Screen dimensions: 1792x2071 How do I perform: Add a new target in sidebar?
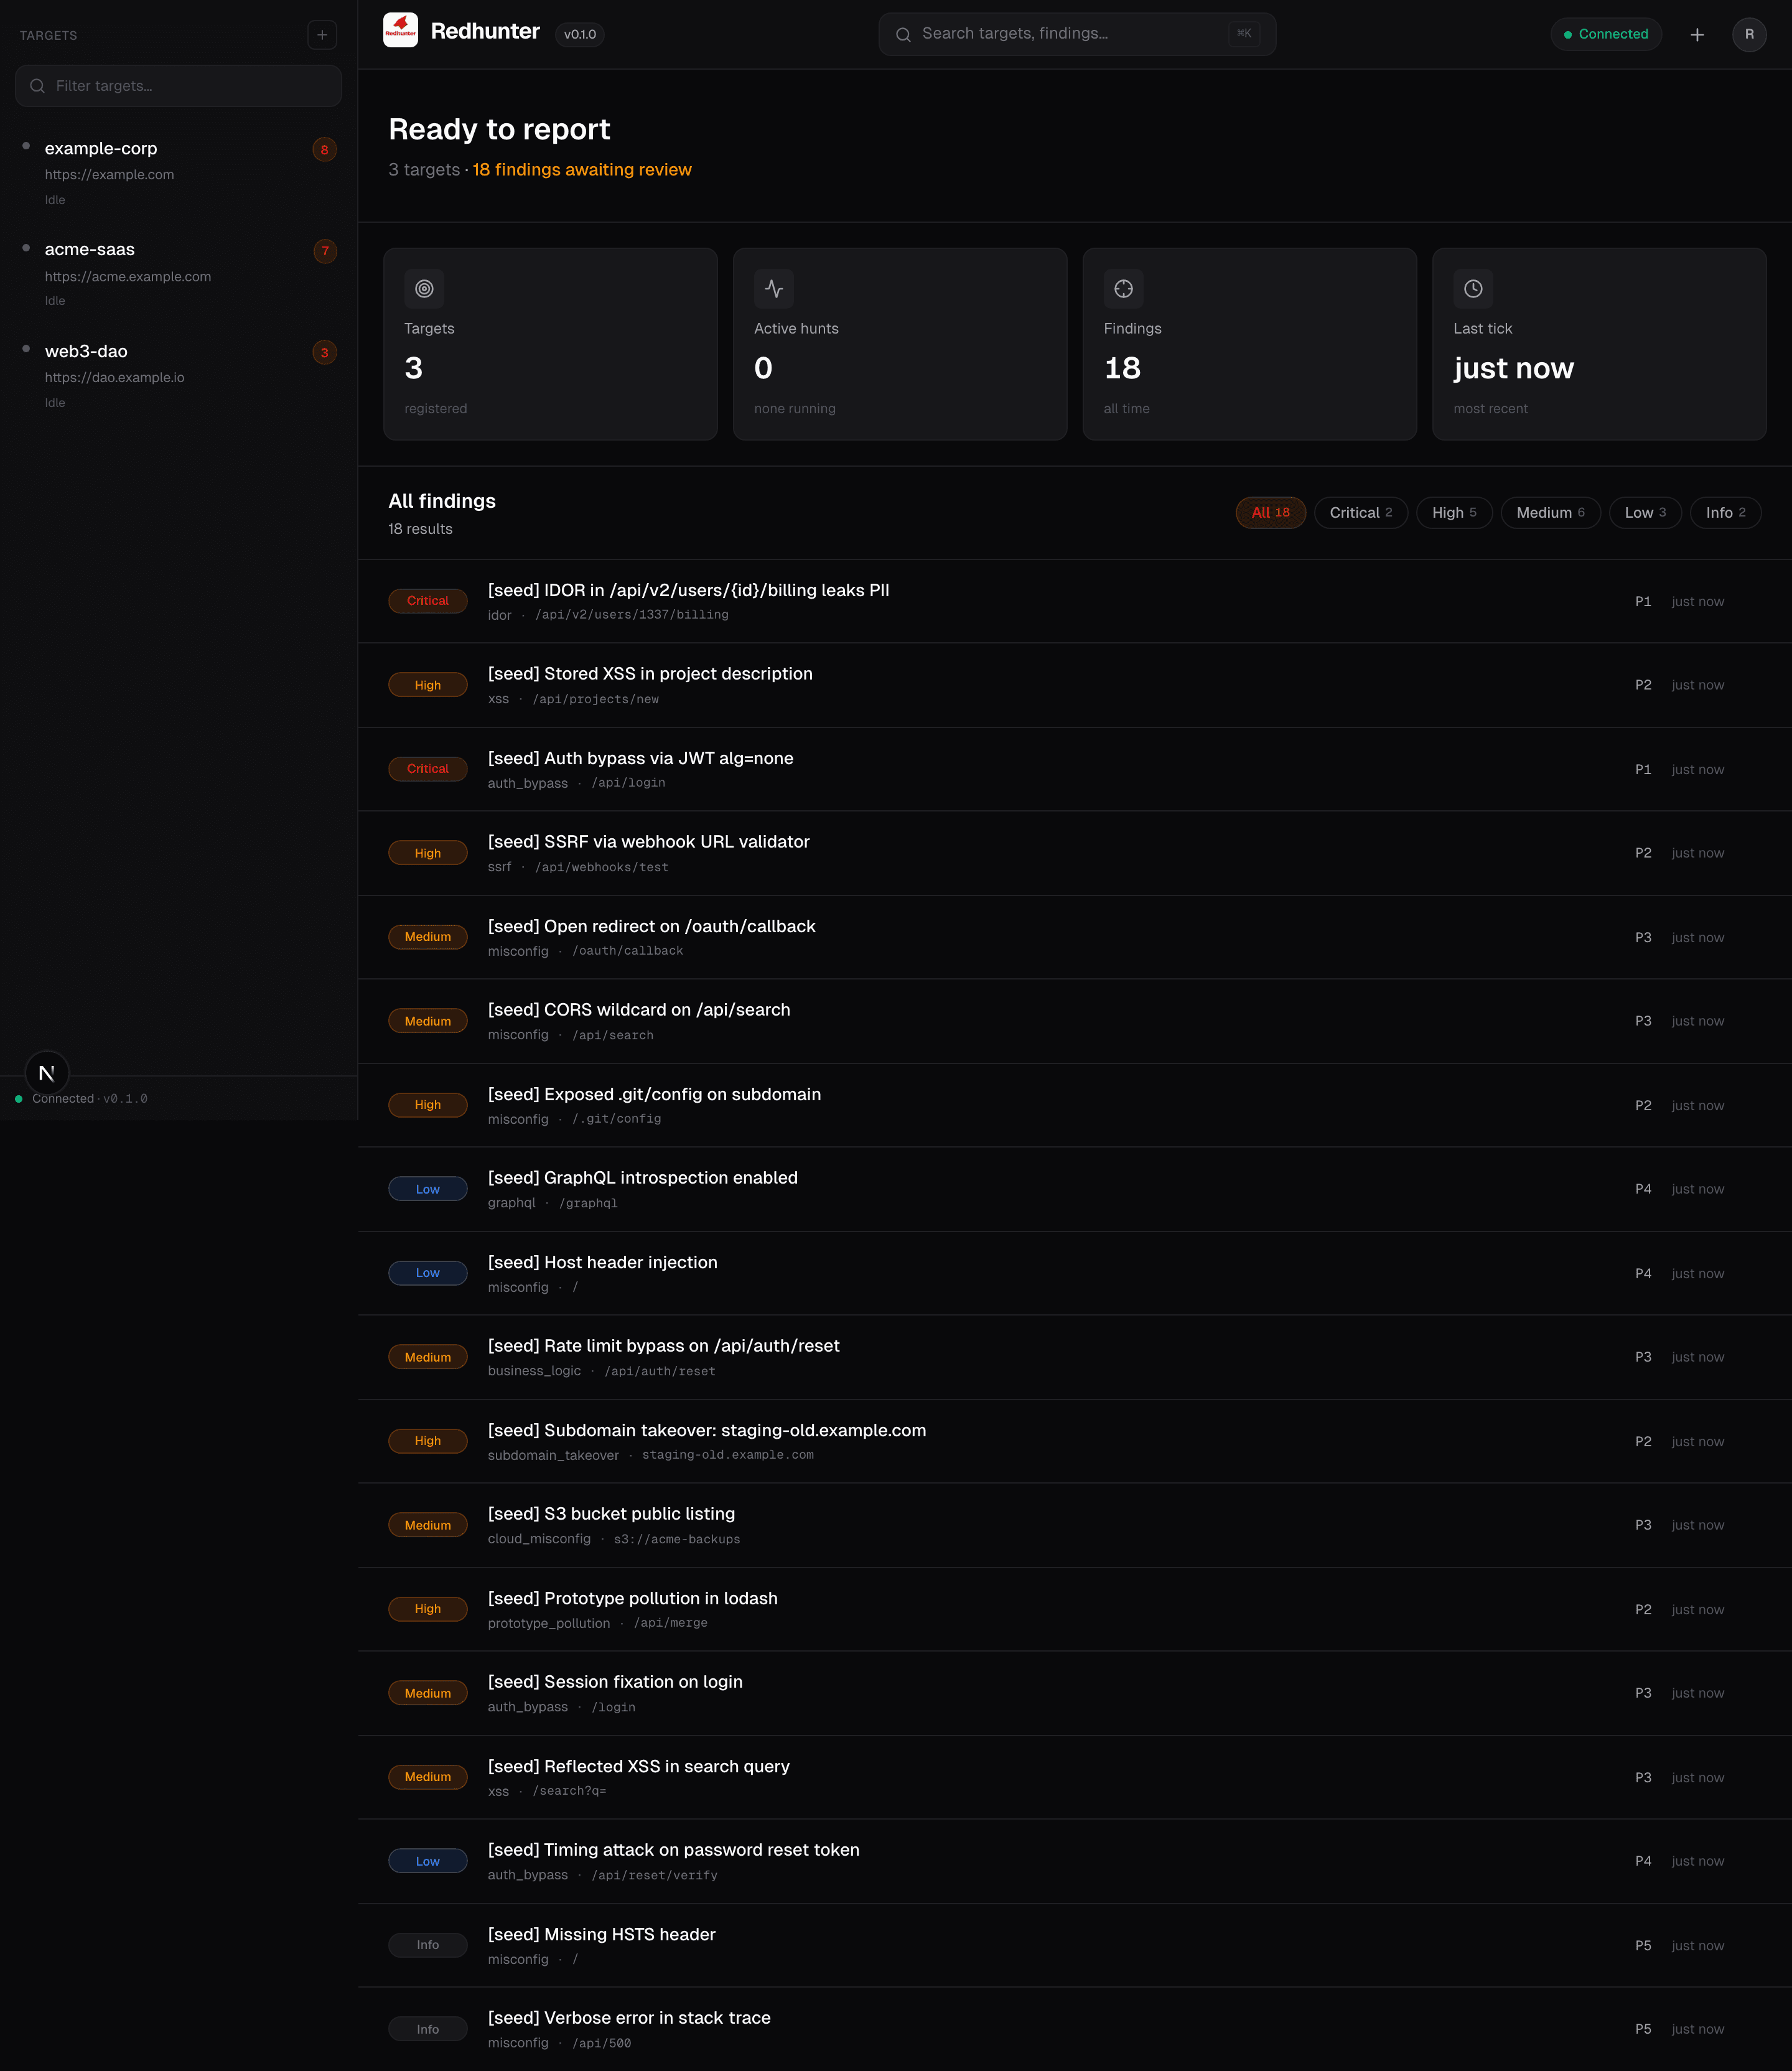click(x=322, y=35)
